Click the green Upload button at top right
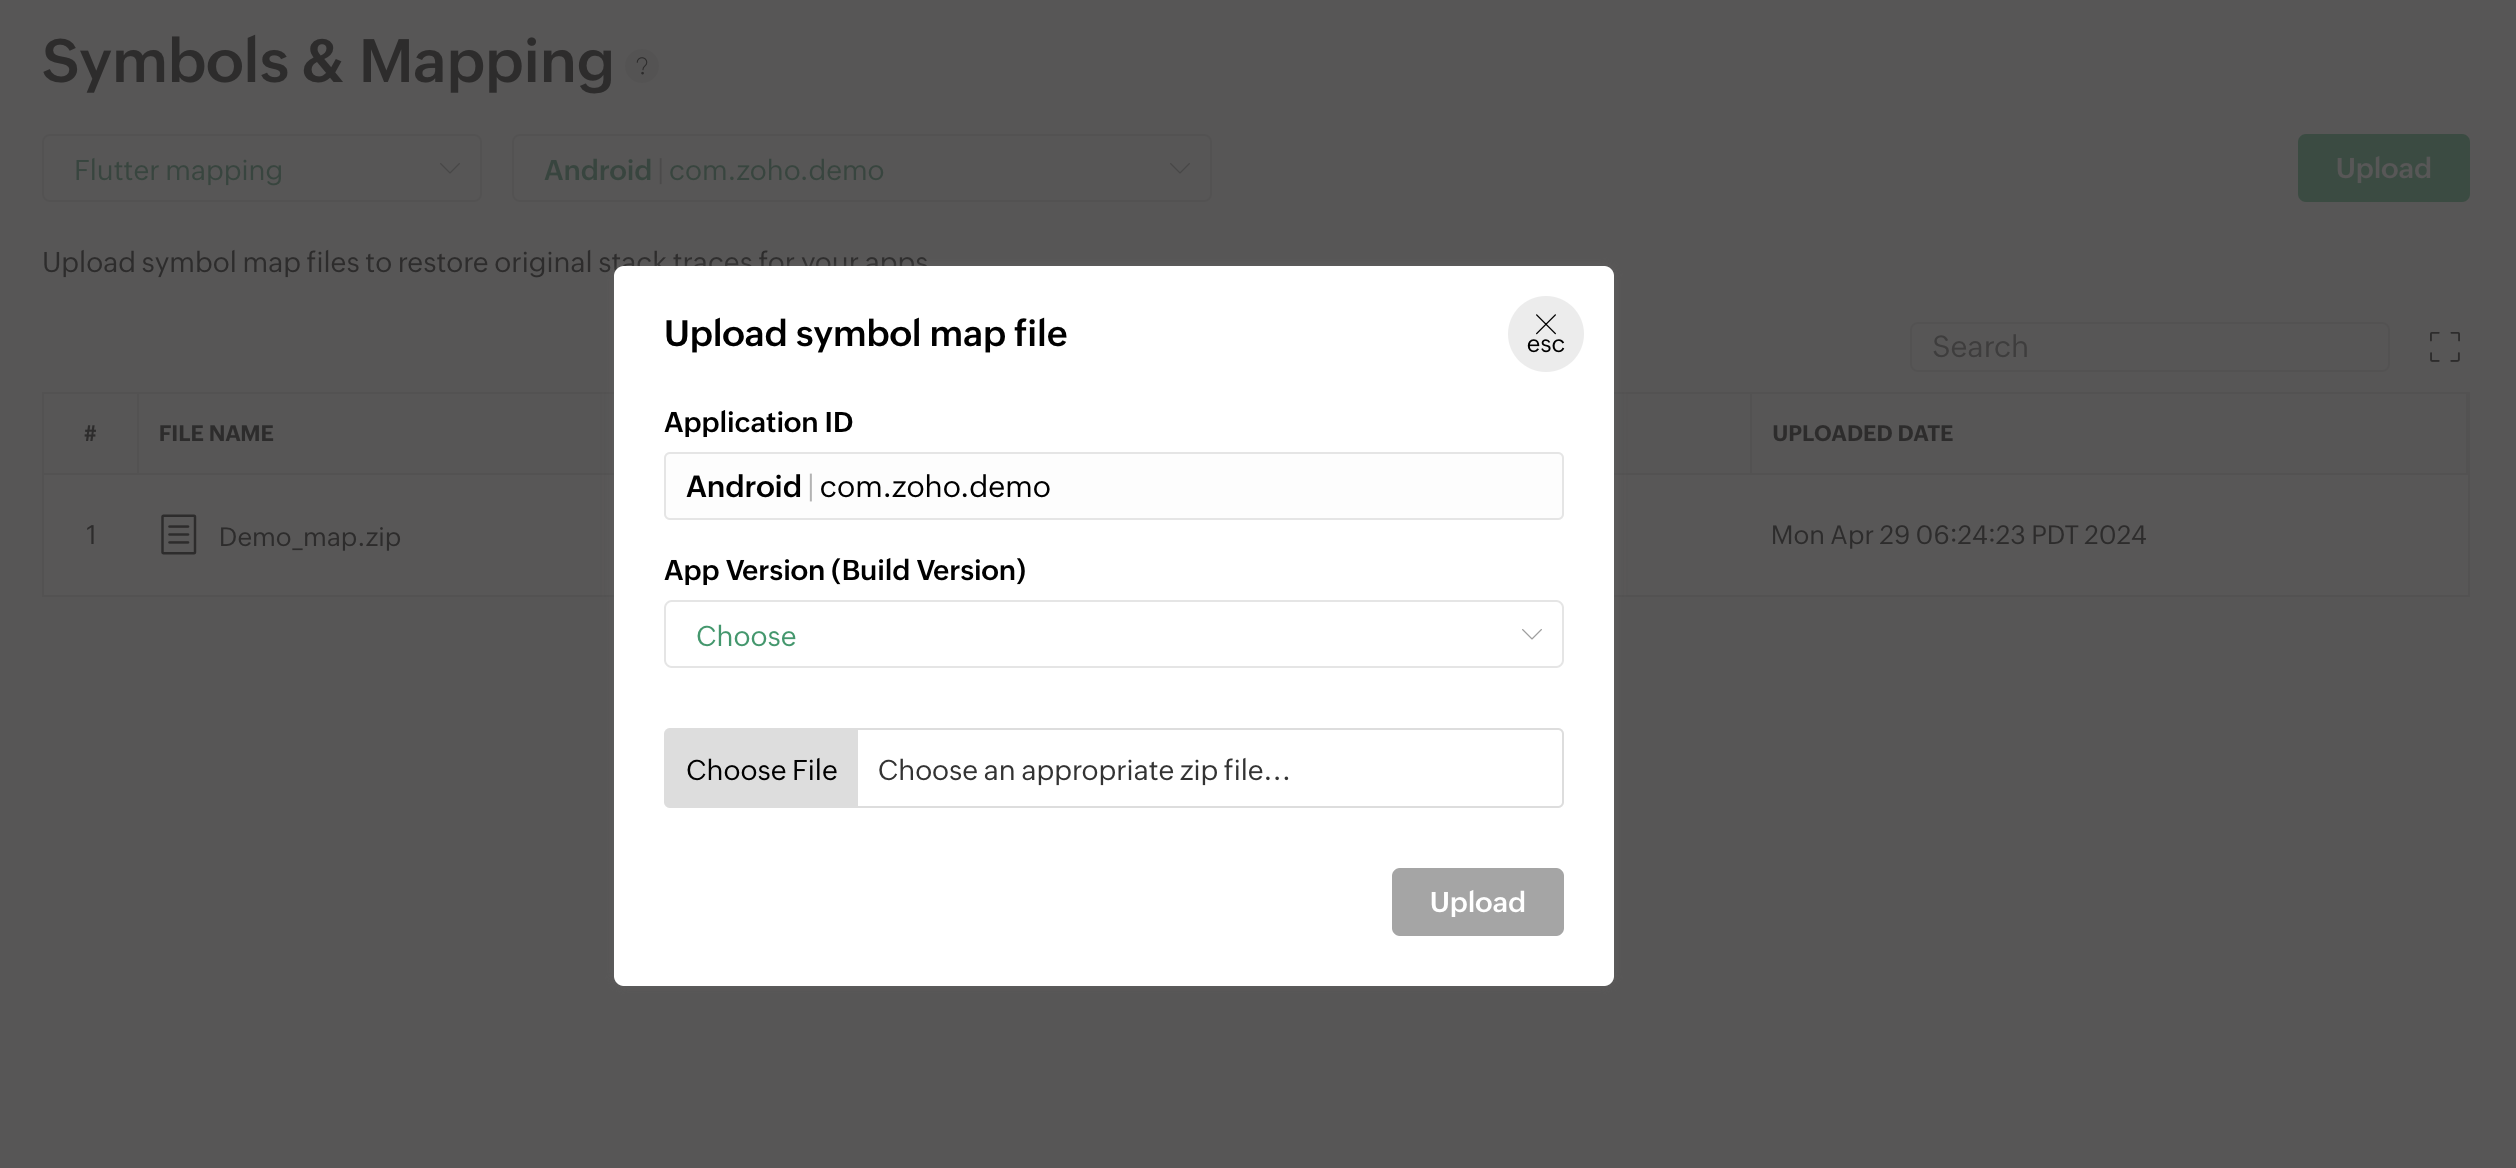 2383,168
